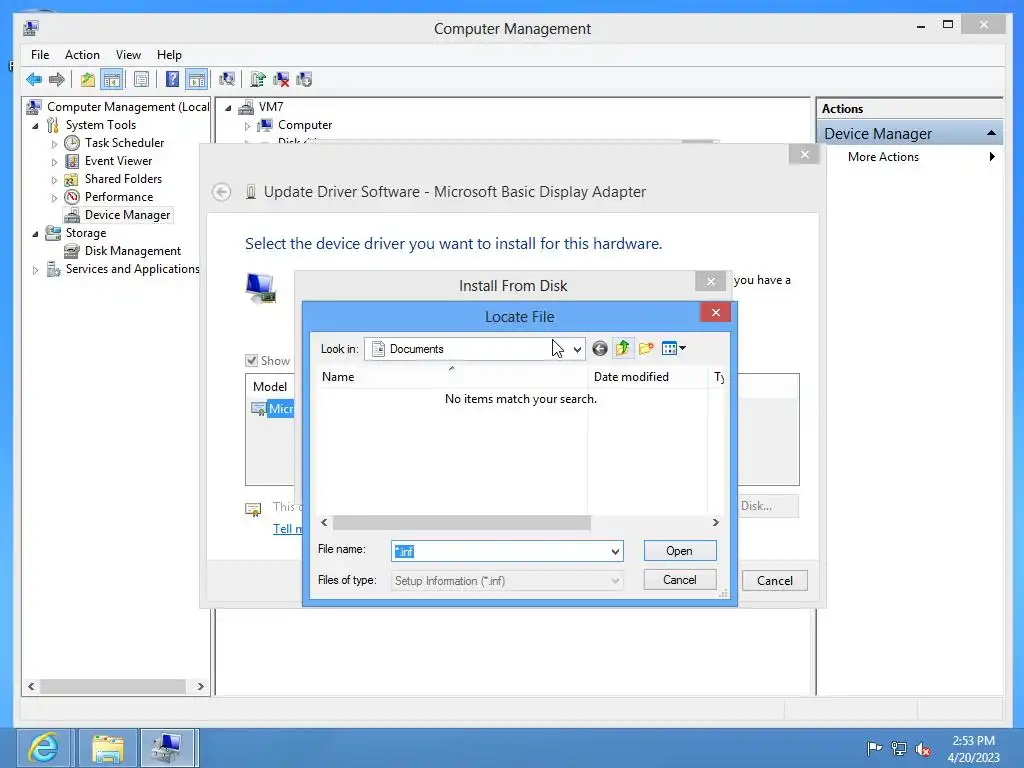Select Task Scheduler in console tree
1024x768 pixels.
(x=124, y=143)
